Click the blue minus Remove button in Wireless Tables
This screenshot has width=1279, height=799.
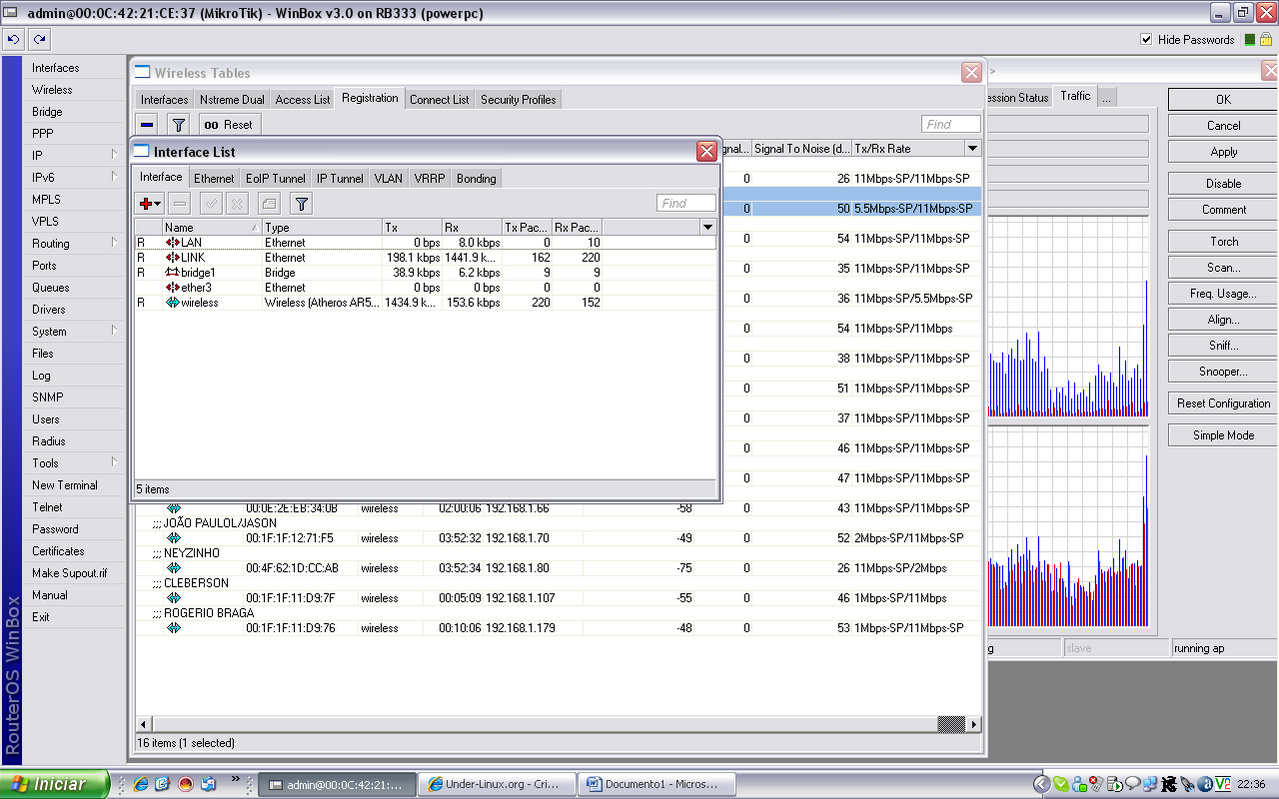click(x=147, y=125)
